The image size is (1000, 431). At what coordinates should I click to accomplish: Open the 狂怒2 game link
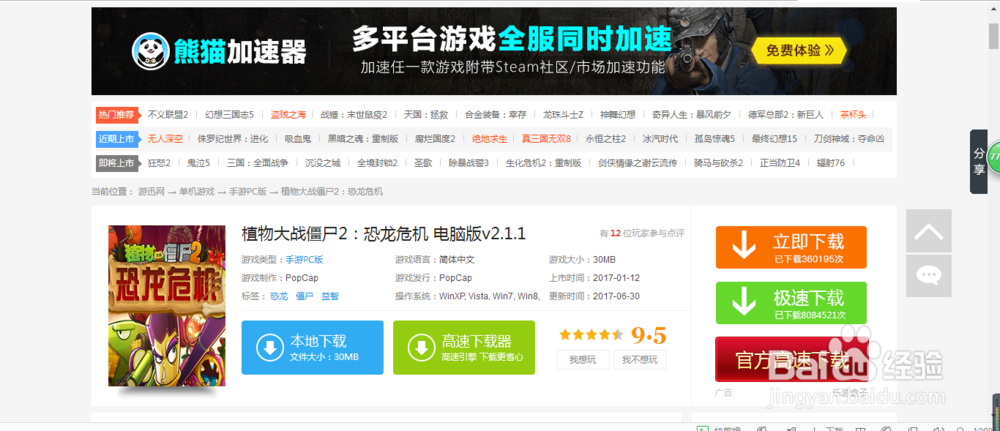coord(159,163)
